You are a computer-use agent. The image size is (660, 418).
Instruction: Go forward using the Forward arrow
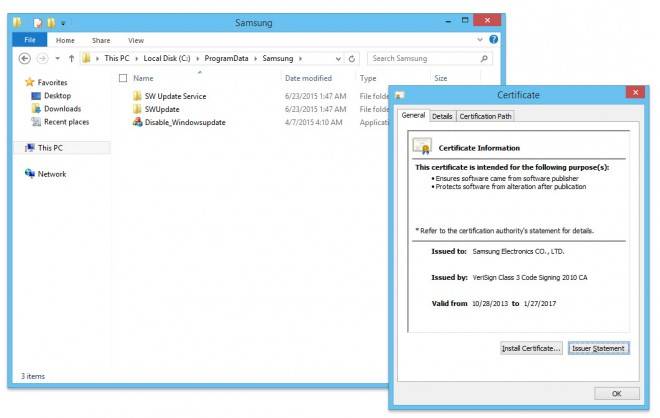43,59
